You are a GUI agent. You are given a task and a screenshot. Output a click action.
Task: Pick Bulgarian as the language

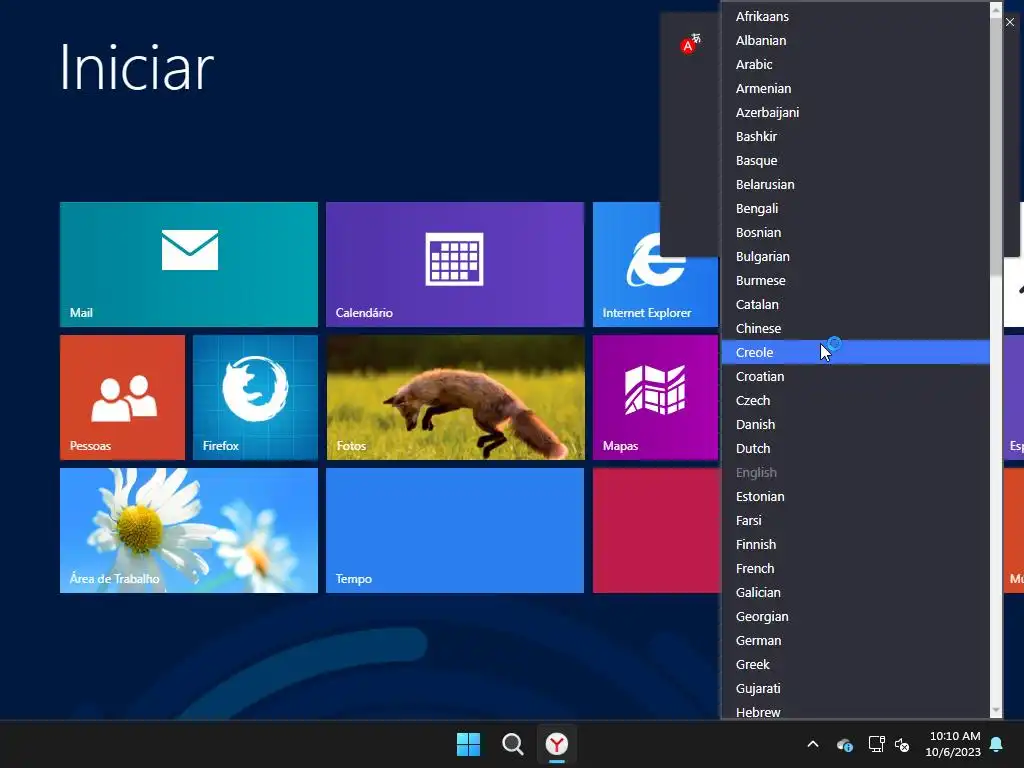click(x=856, y=257)
